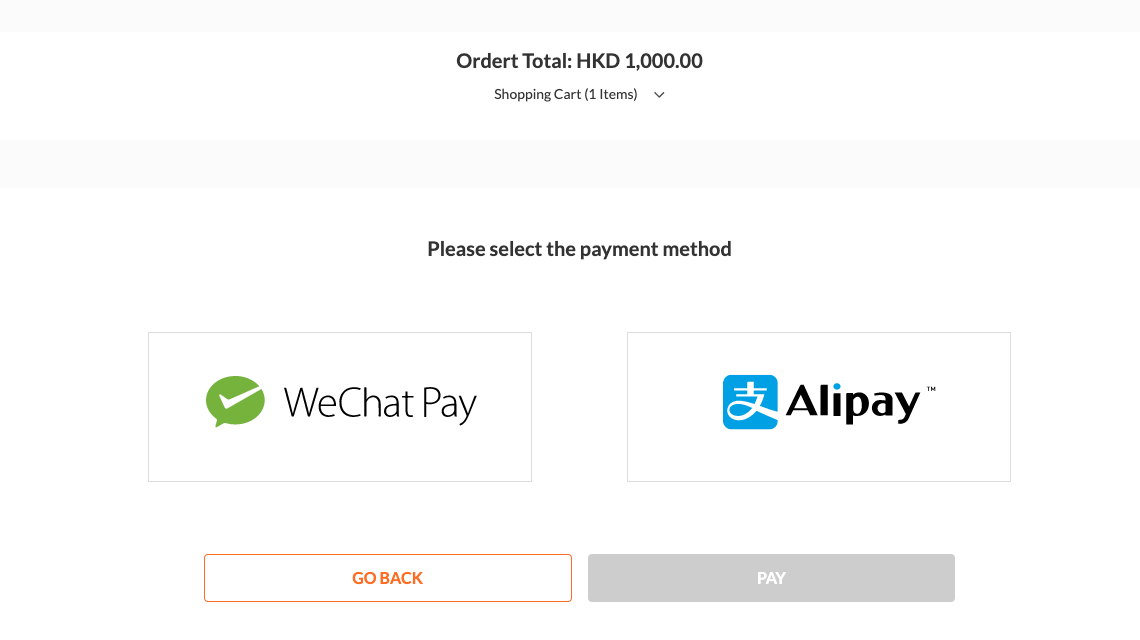Click the HKD 1,000.00 amount
Viewport: 1140px width, 640px height.
tap(640, 60)
